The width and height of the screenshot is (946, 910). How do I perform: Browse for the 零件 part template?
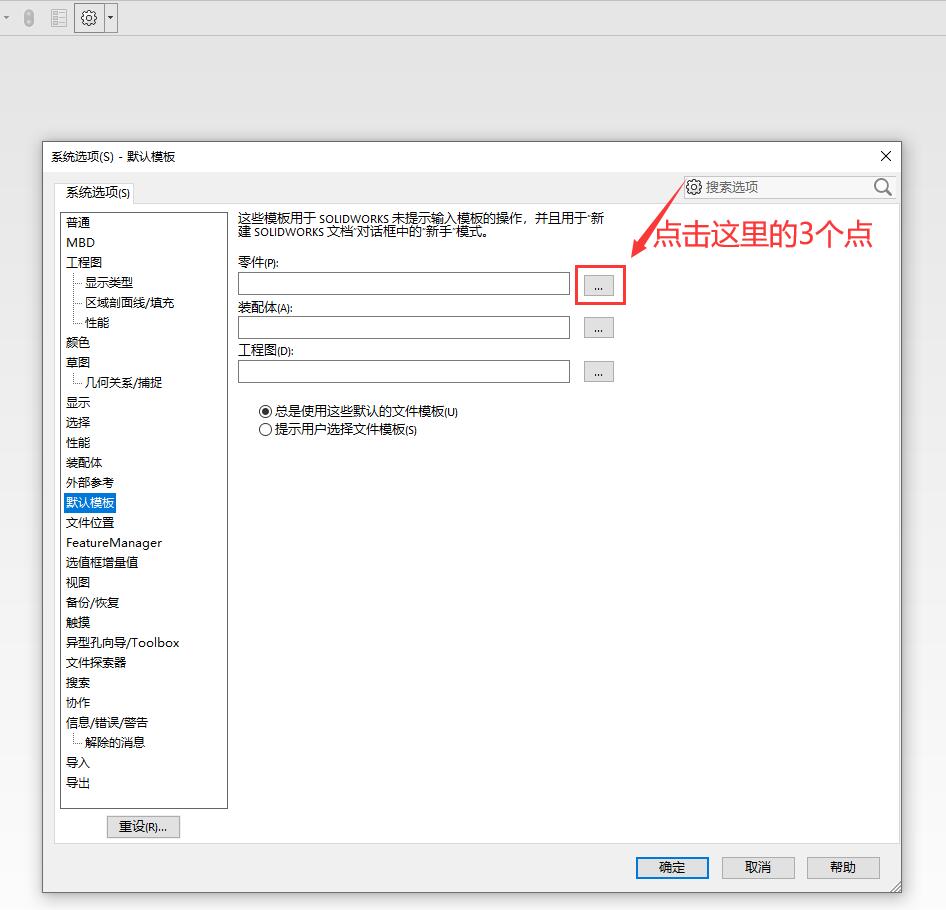coord(598,284)
